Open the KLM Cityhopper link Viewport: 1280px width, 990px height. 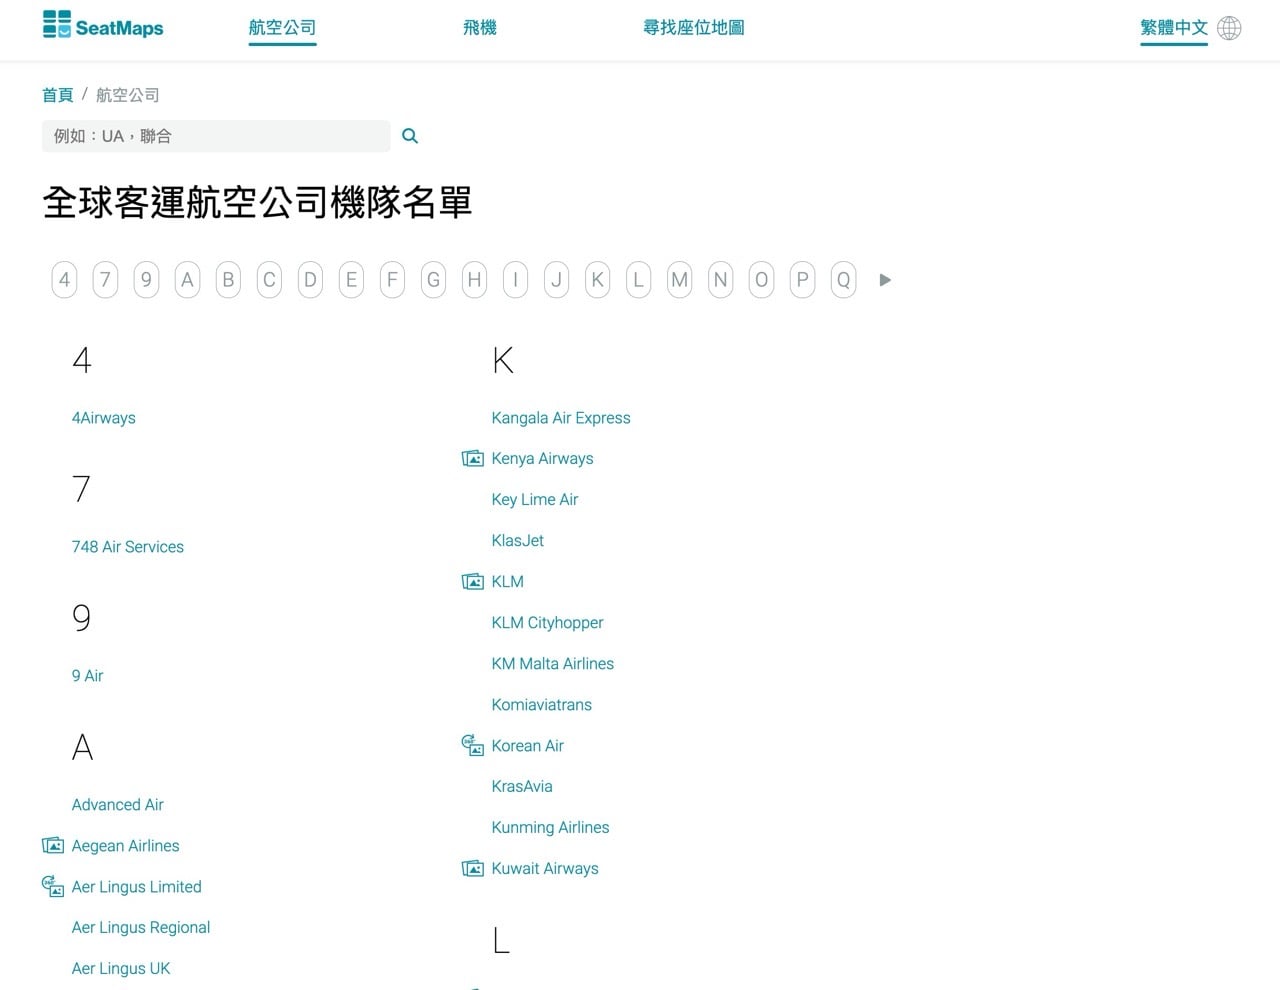[x=547, y=622]
